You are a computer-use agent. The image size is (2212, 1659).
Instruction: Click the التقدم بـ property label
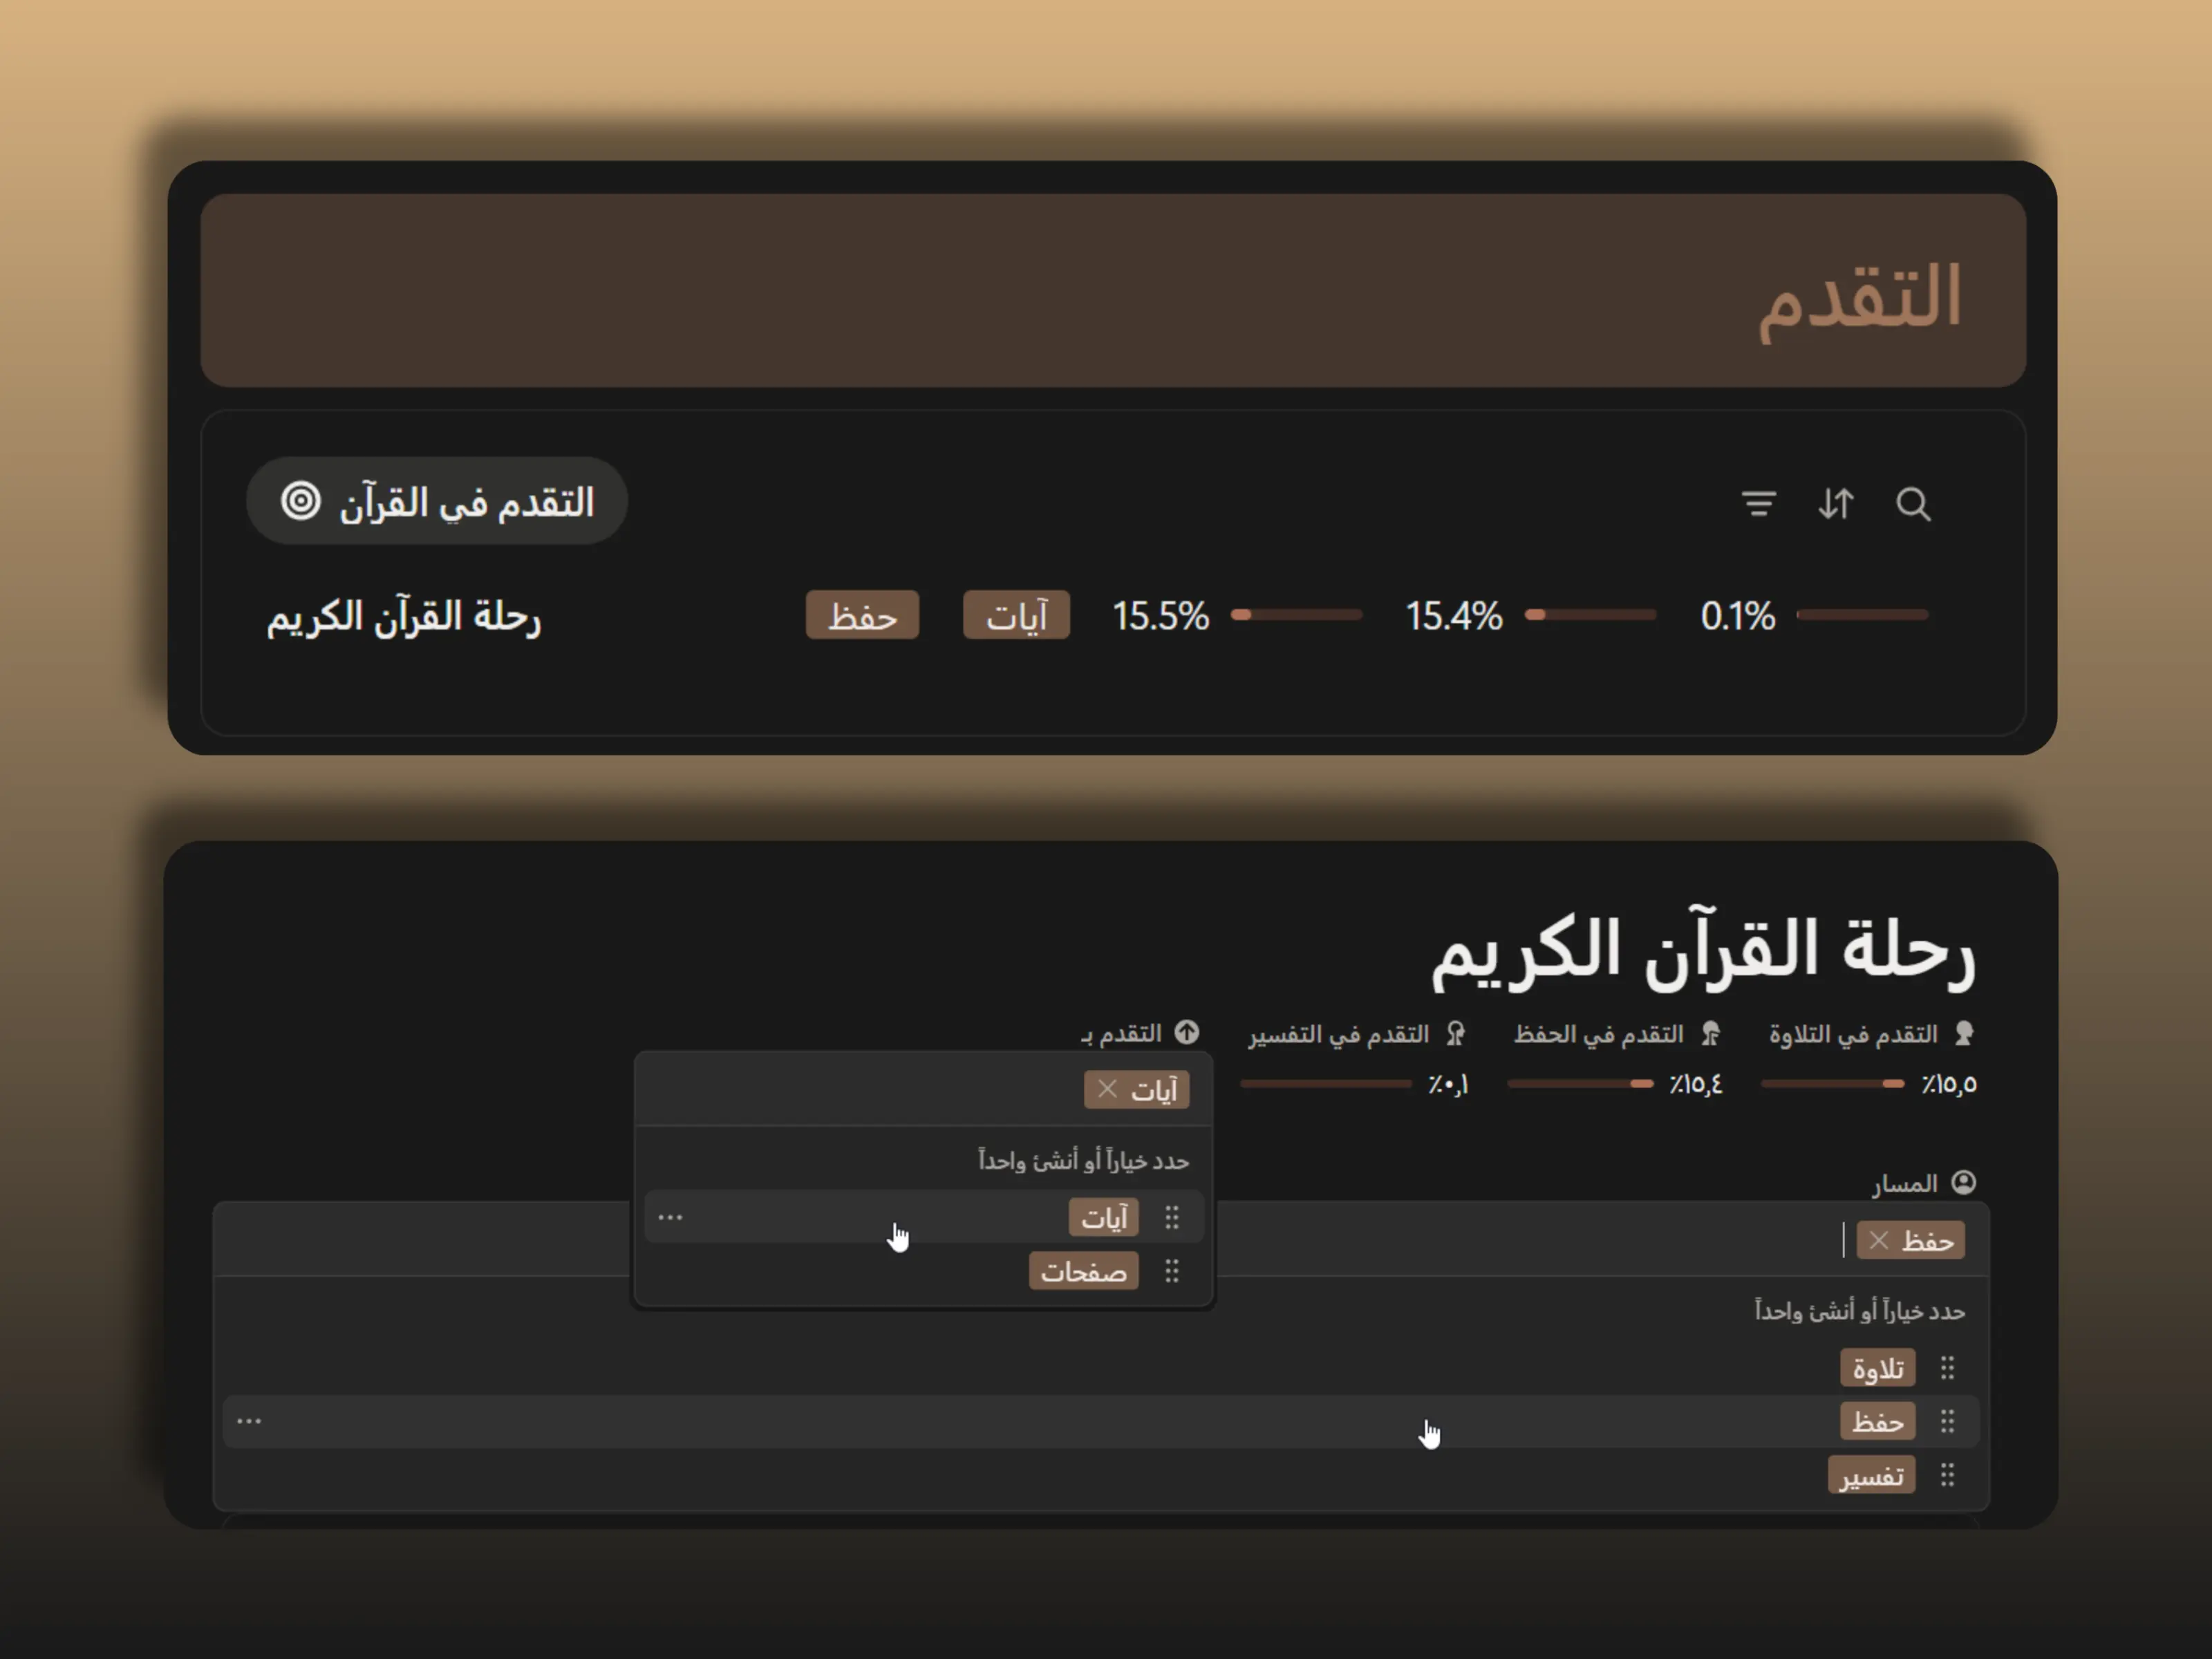[x=1122, y=1033]
